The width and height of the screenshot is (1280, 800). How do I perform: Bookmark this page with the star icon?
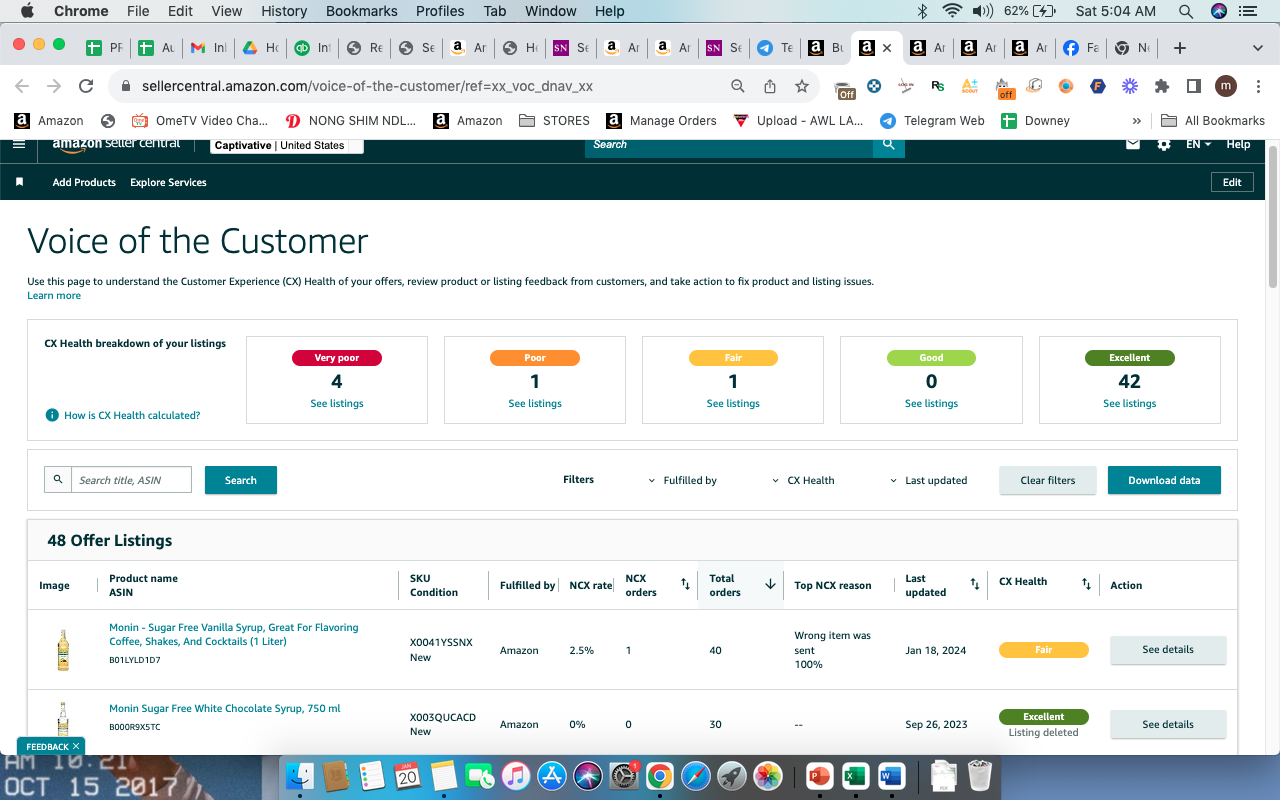801,86
